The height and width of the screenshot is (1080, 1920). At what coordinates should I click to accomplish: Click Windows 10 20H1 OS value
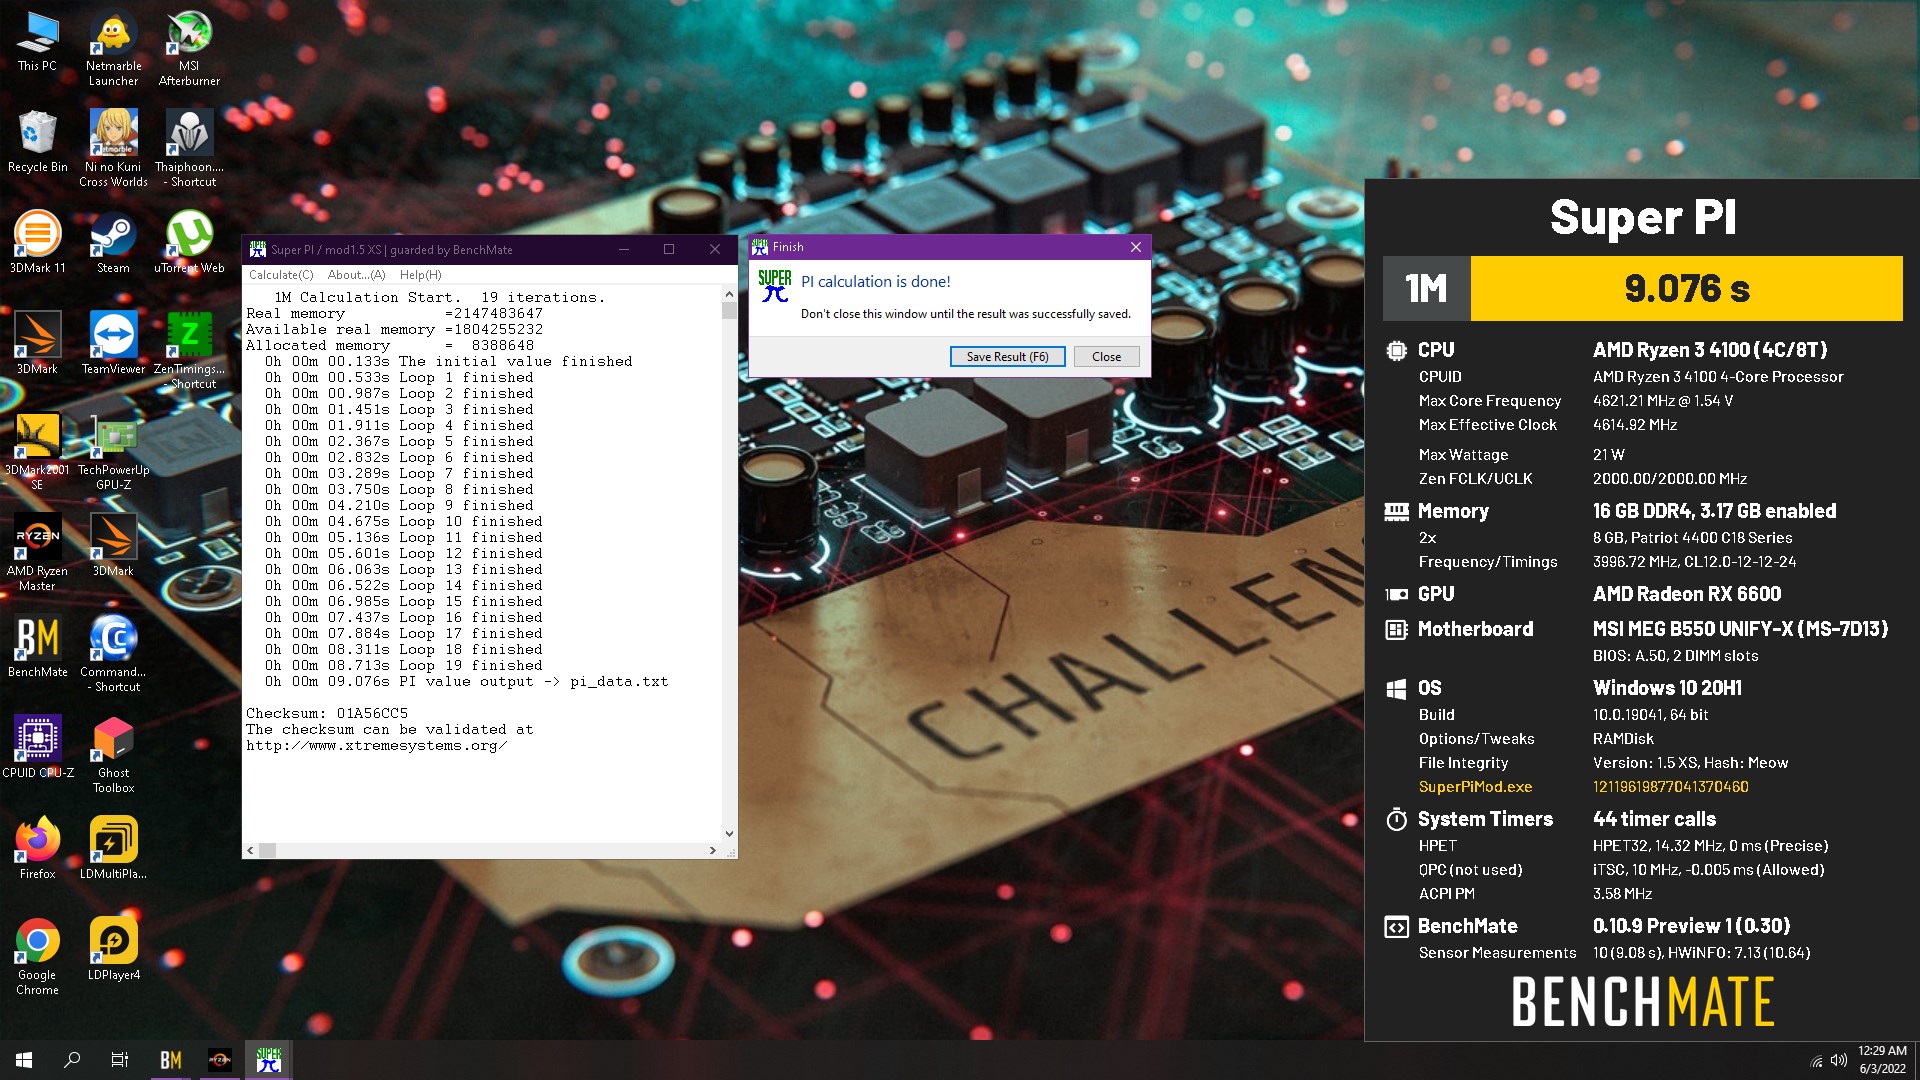1667,688
